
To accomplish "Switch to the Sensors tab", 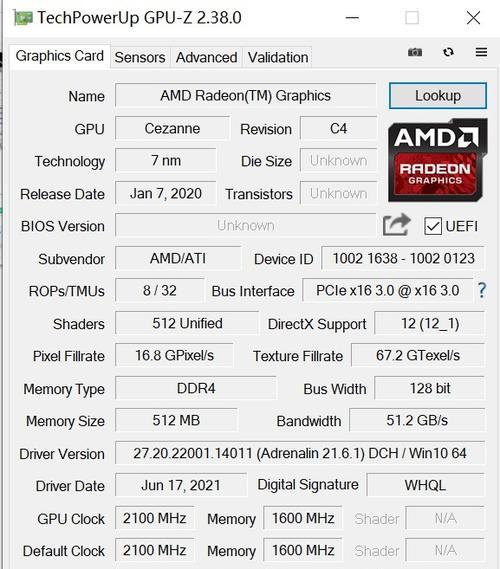I will [x=140, y=57].
